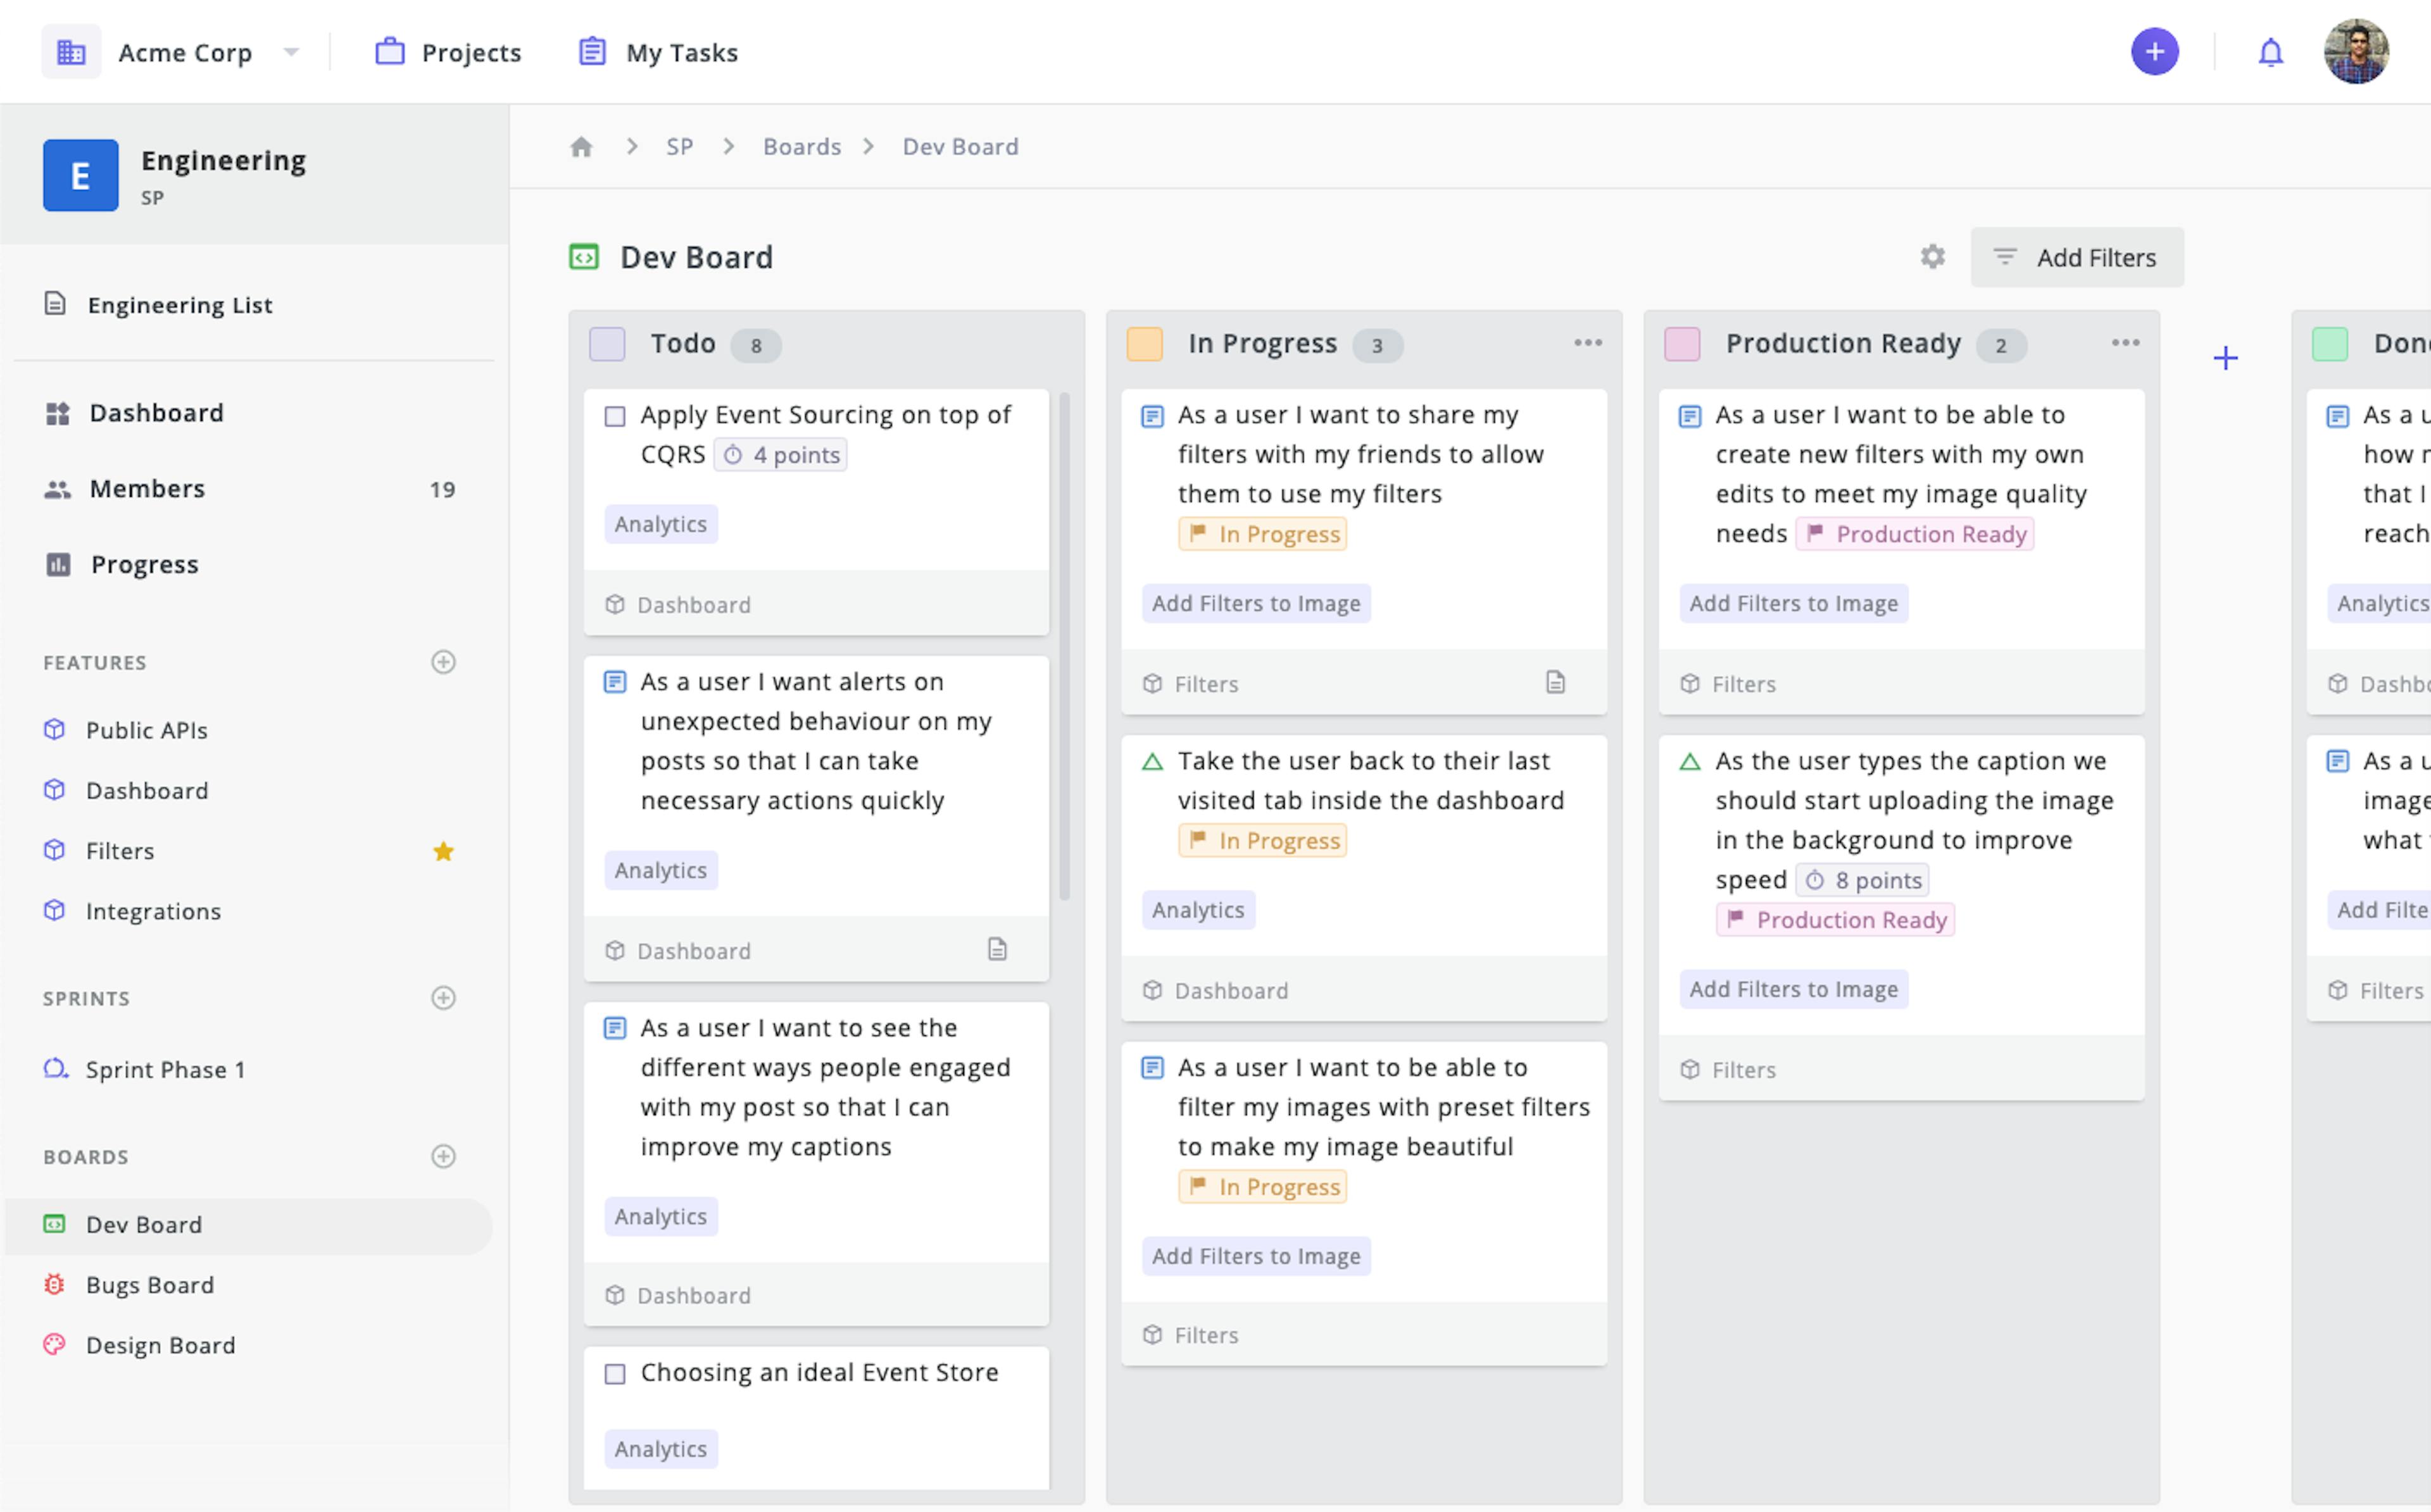
Task: Click the 4 points estimate badge
Action: [x=781, y=455]
